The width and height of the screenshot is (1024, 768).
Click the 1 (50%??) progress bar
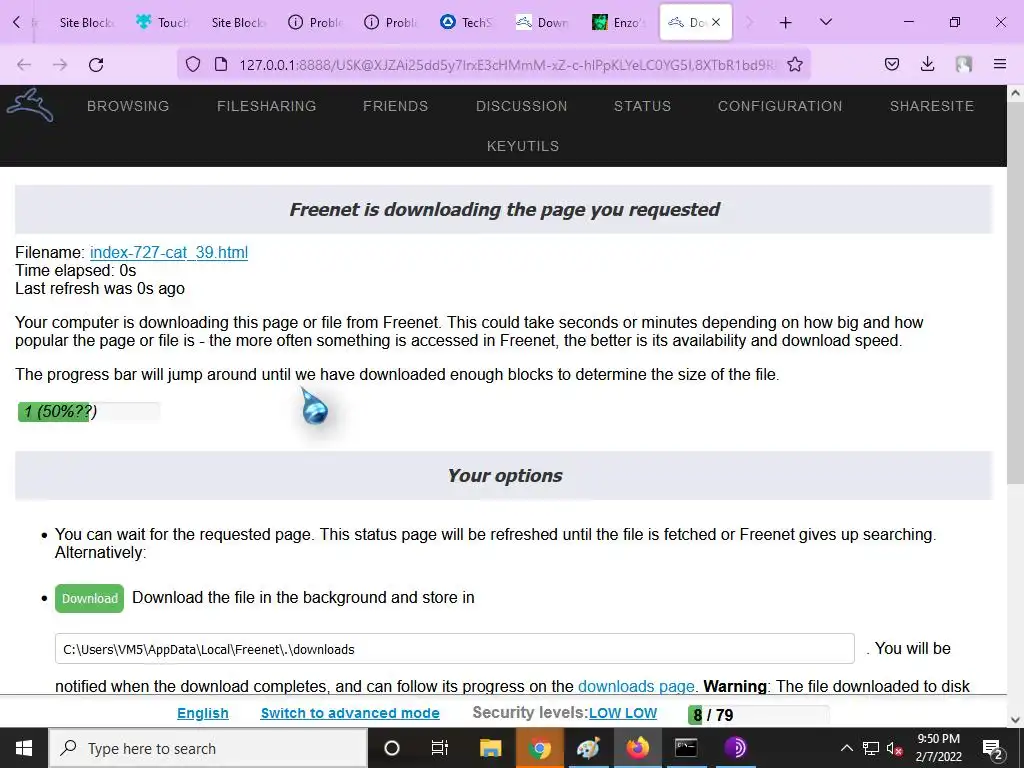pos(89,411)
